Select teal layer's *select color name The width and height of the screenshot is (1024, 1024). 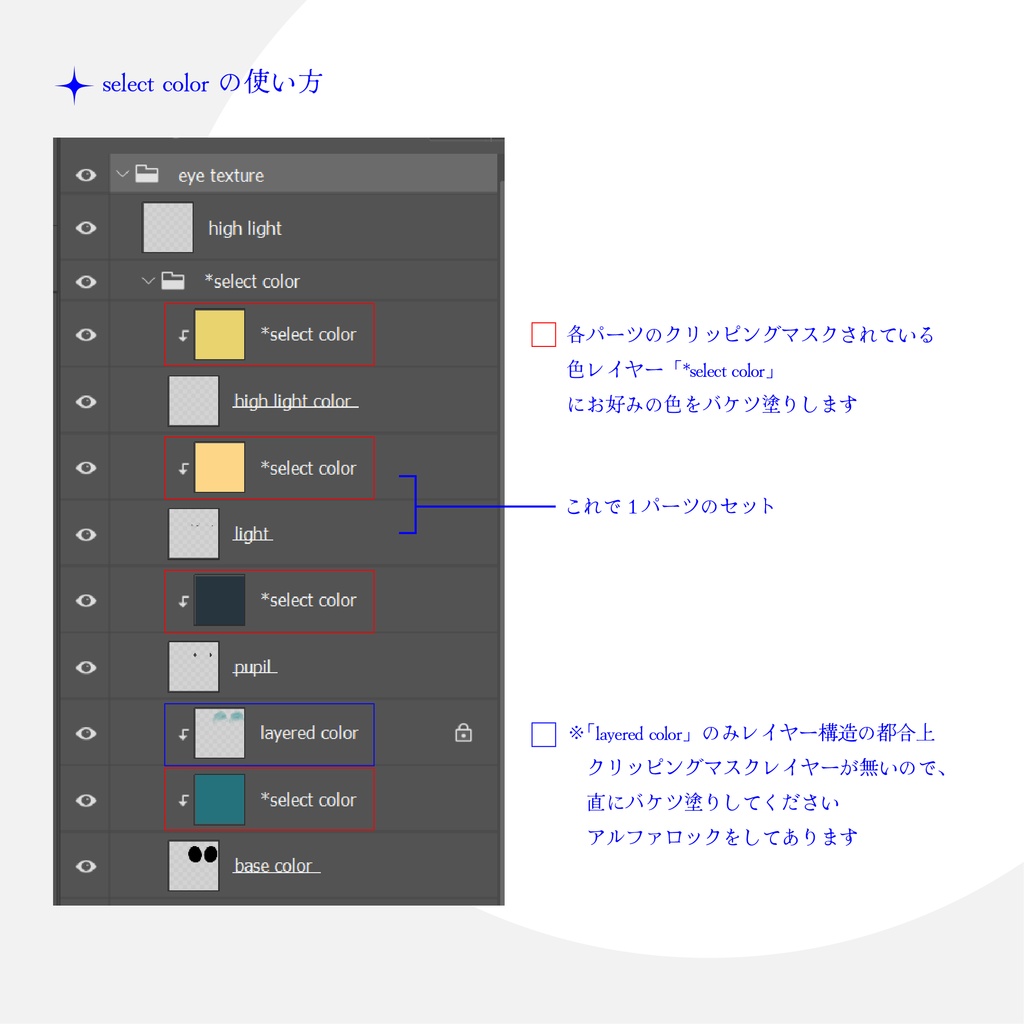coord(308,800)
